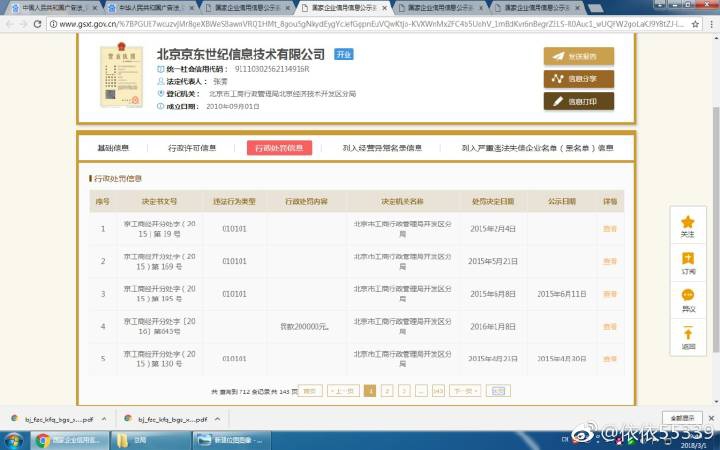Click the image viewer taskbar button

[x=231, y=441]
